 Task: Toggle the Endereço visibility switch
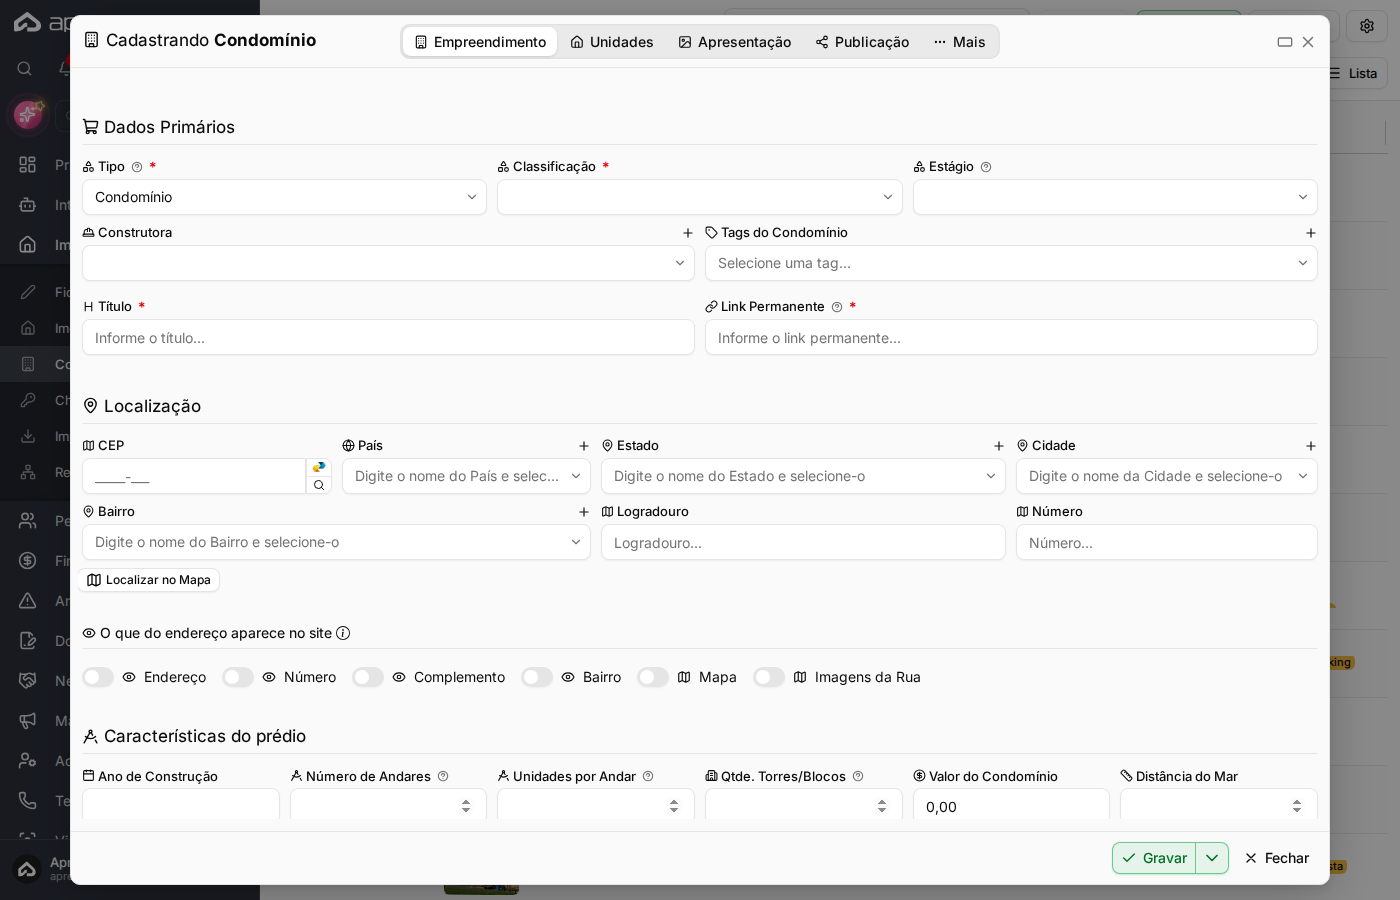point(98,677)
